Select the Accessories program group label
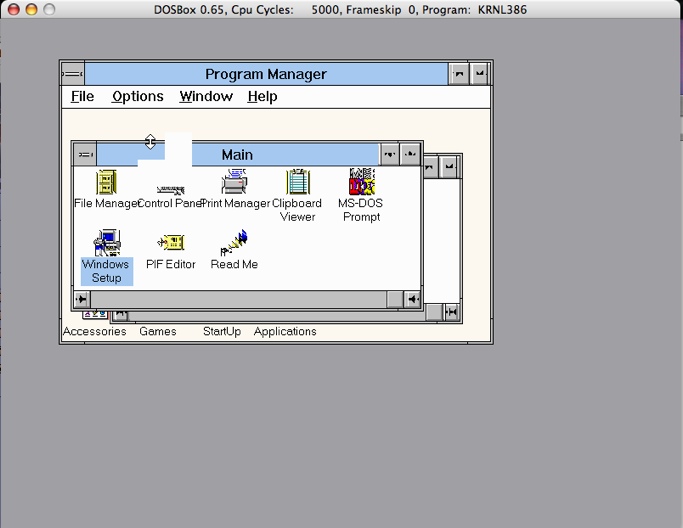Viewport: 683px width, 528px height. coord(95,332)
